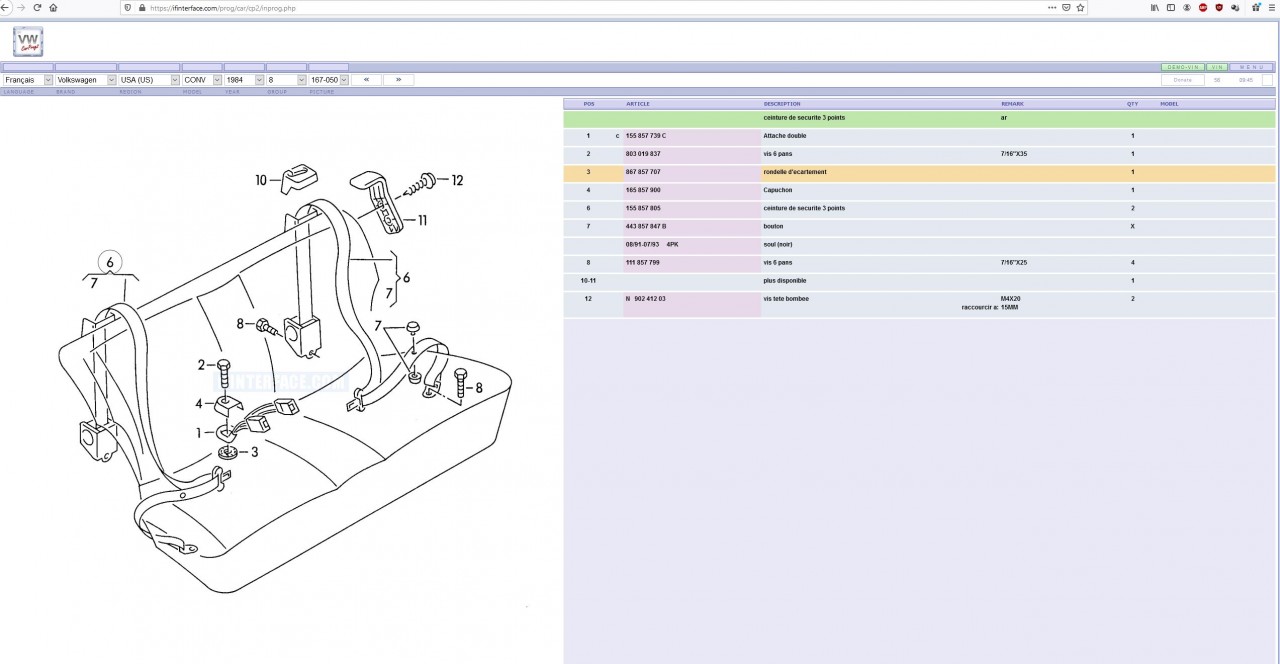Advance to next picture with » button

tap(398, 80)
